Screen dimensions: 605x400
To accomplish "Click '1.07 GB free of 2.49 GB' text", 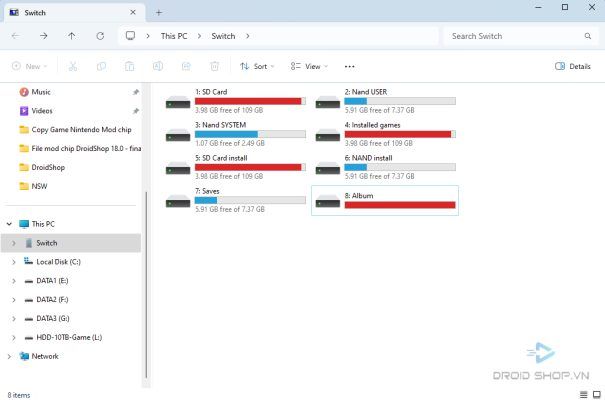I will 230,143.
